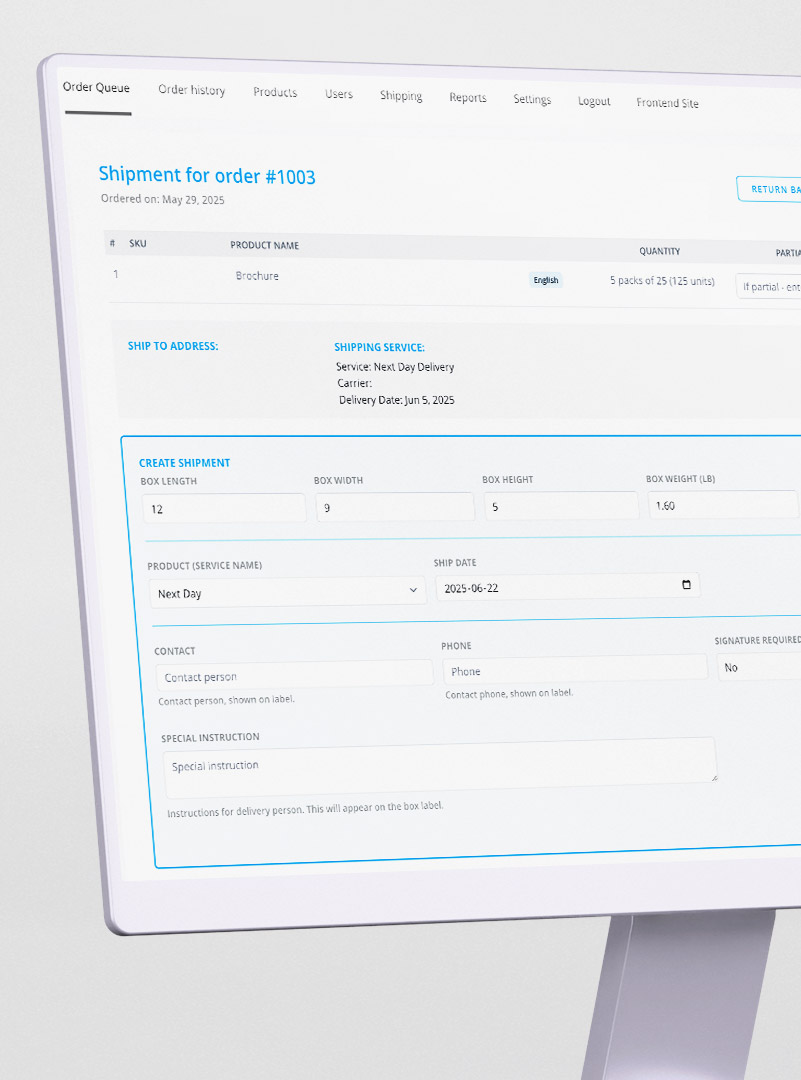Viewport: 801px width, 1080px height.
Task: Open the Order history tab
Action: pos(191,90)
